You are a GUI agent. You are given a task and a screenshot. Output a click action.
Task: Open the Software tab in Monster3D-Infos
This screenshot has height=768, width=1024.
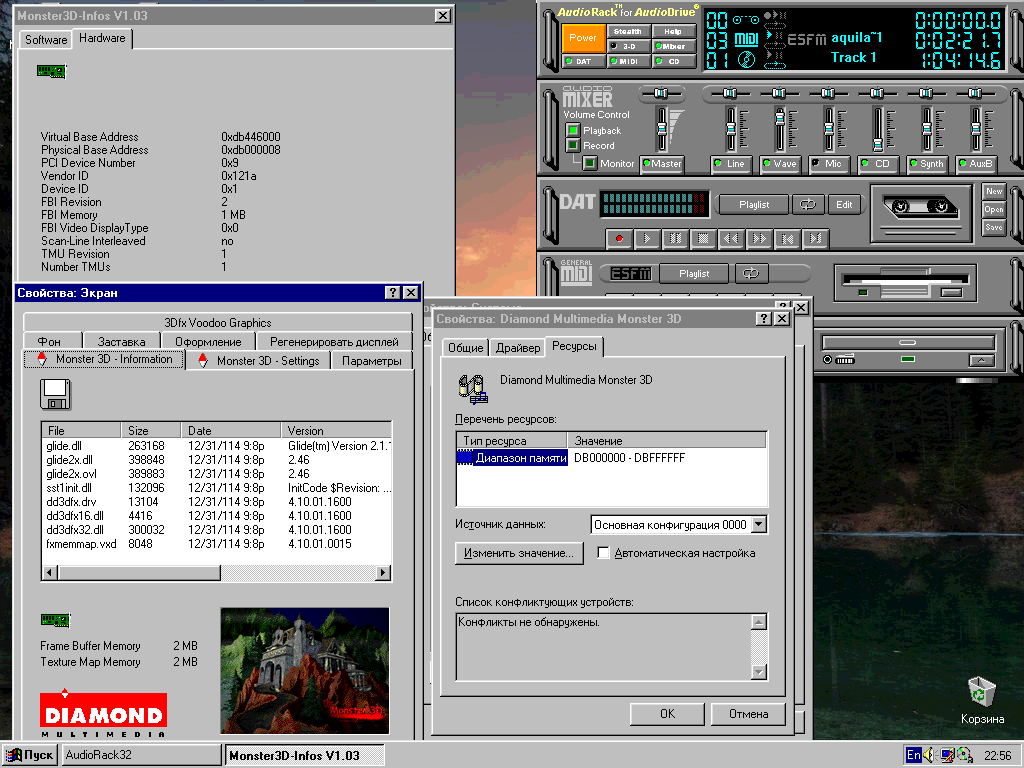click(46, 40)
